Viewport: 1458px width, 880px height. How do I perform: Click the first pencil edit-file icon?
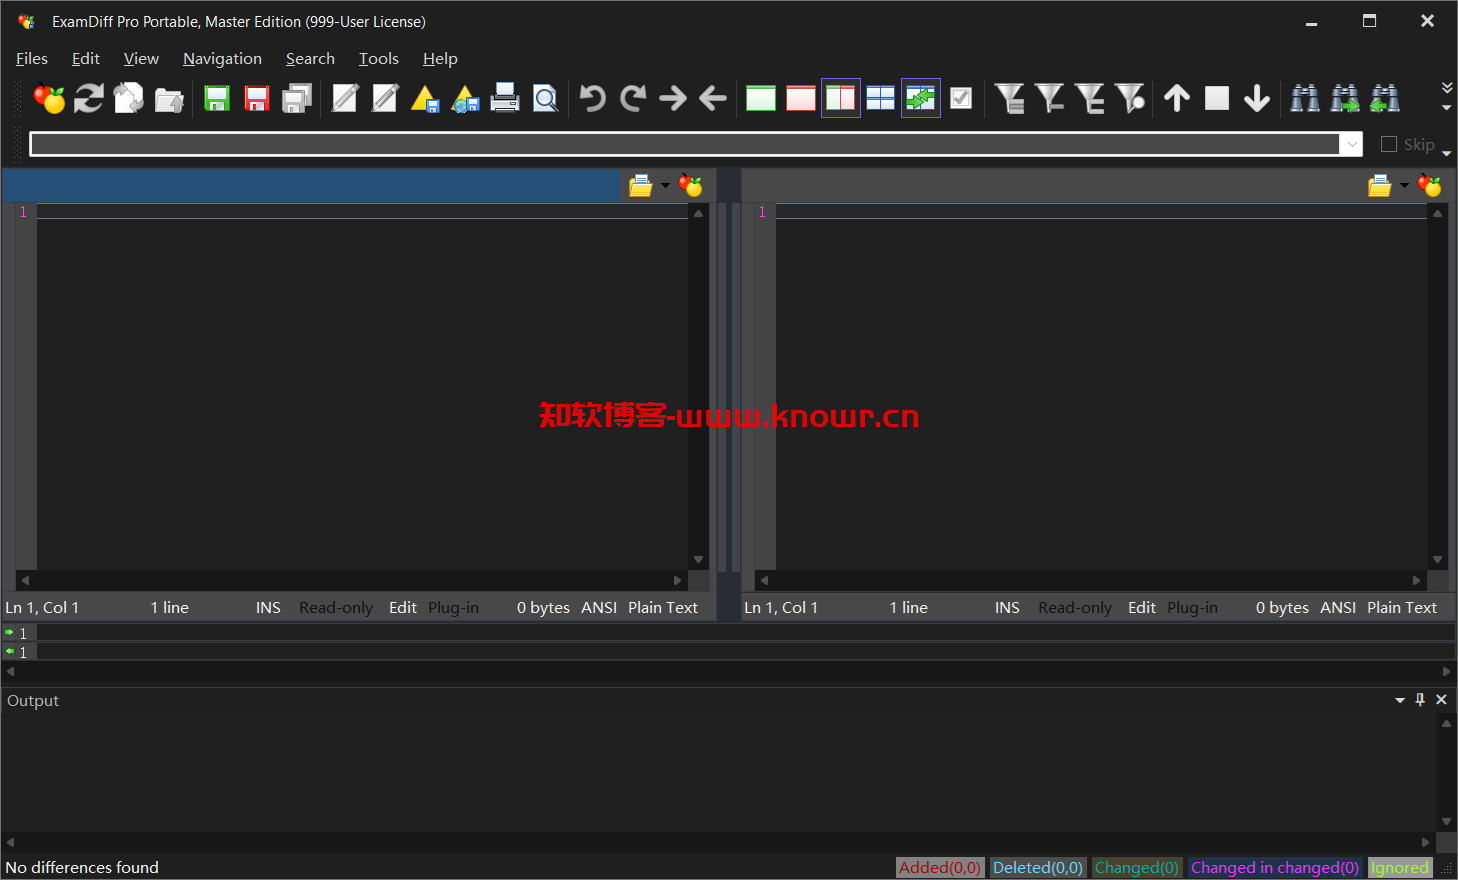[x=345, y=98]
